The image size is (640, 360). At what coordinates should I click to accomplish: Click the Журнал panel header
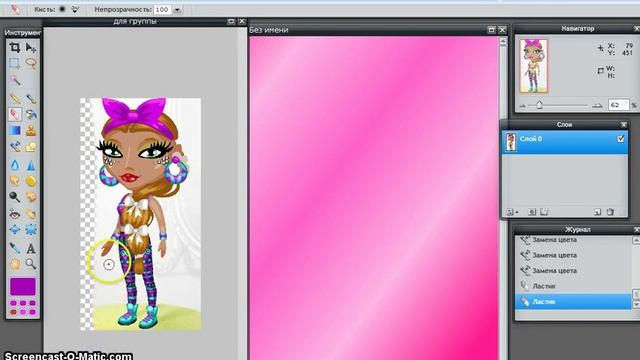click(x=577, y=229)
